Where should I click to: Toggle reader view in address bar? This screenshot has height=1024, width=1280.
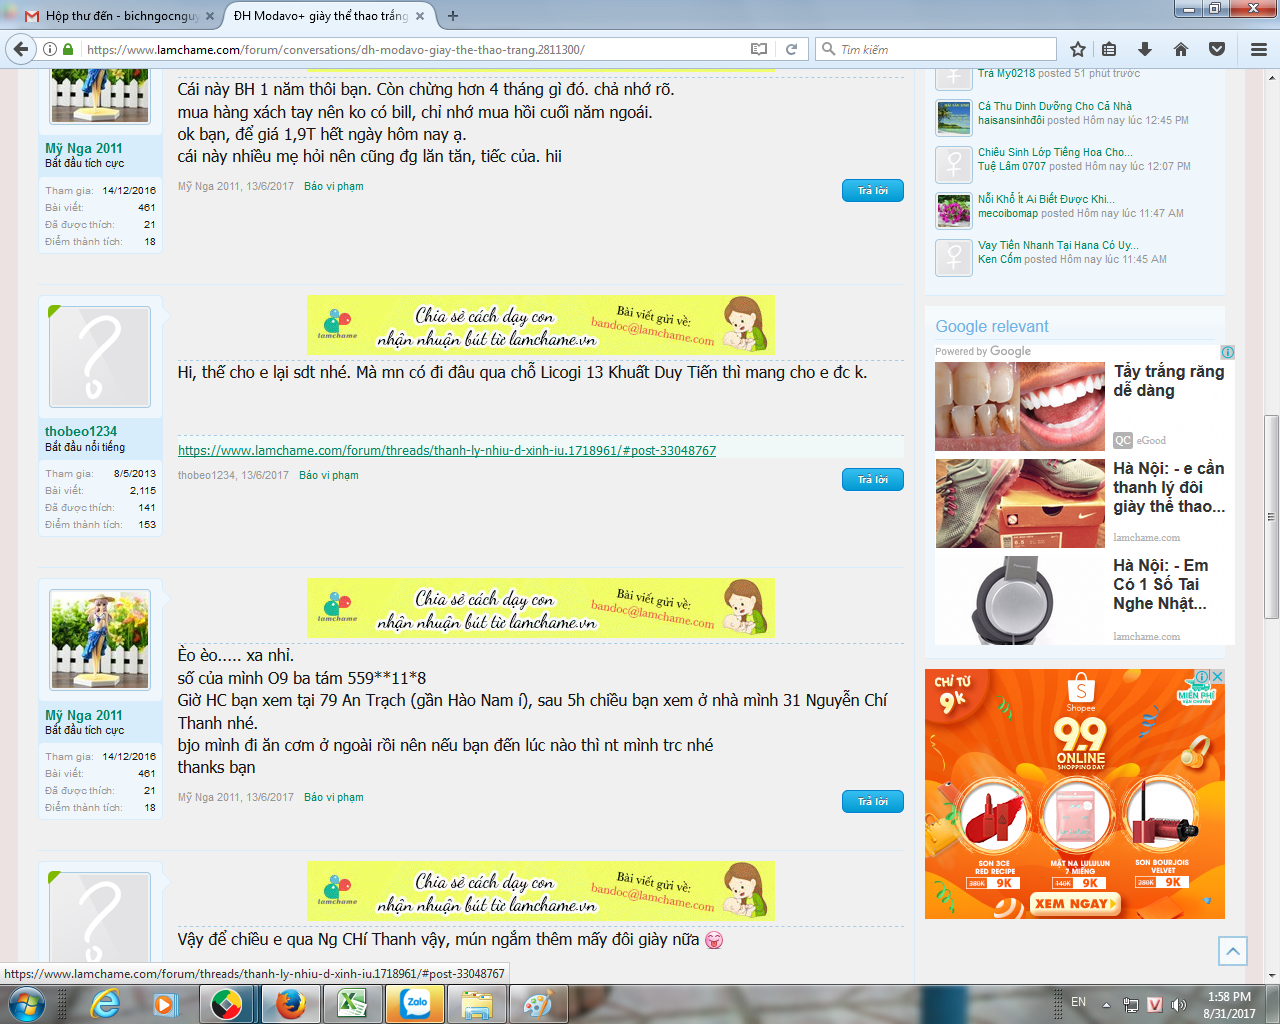coord(759,49)
